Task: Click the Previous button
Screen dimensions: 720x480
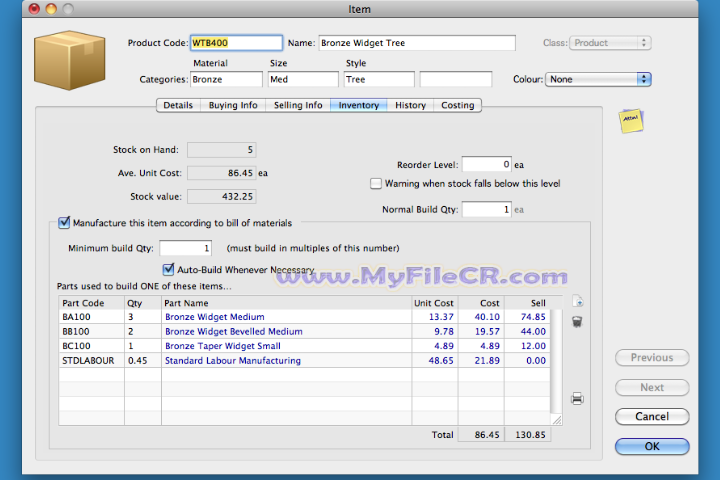Action: [x=652, y=357]
